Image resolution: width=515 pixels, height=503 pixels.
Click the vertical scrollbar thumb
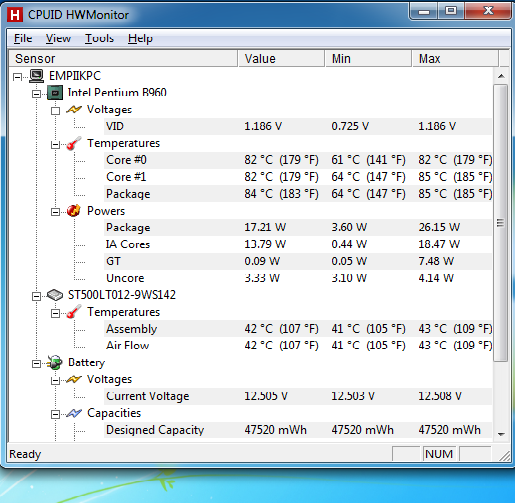point(501,223)
